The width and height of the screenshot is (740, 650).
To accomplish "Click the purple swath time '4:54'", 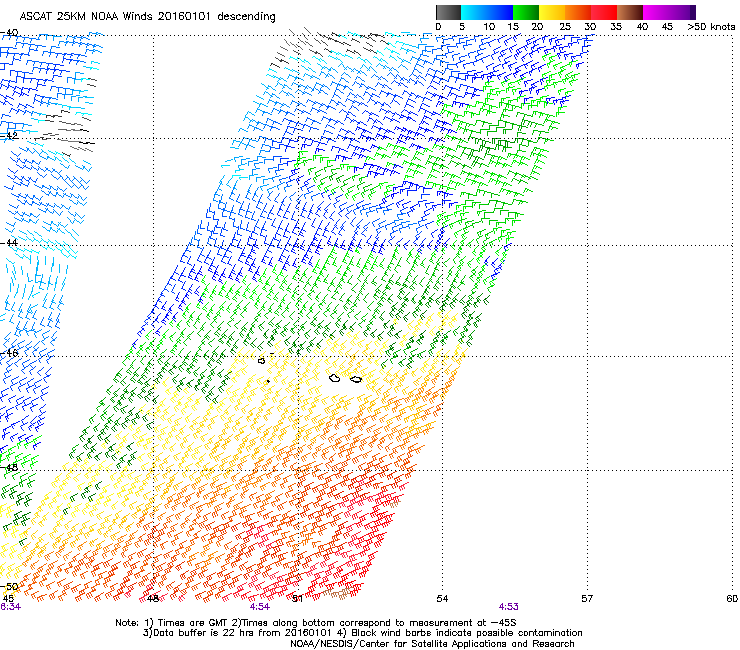I will pyautogui.click(x=260, y=607).
